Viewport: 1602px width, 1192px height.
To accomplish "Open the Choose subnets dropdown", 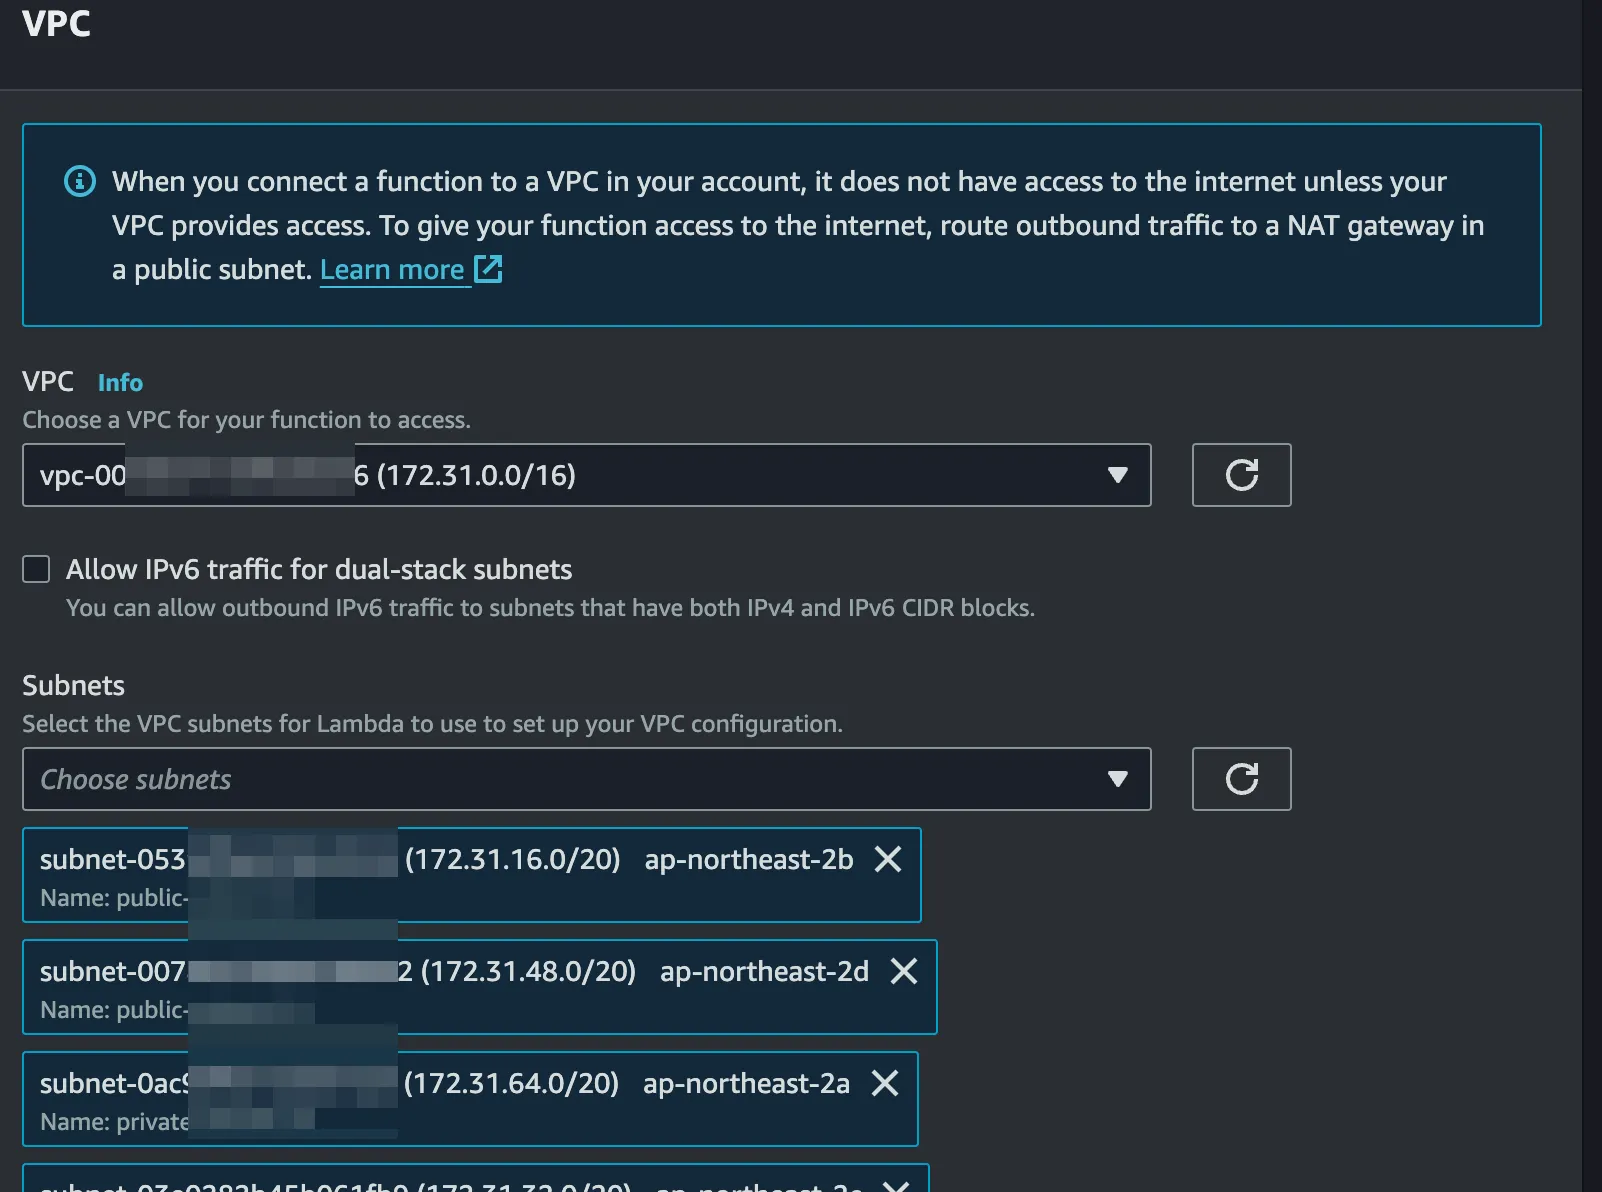I will [x=587, y=779].
